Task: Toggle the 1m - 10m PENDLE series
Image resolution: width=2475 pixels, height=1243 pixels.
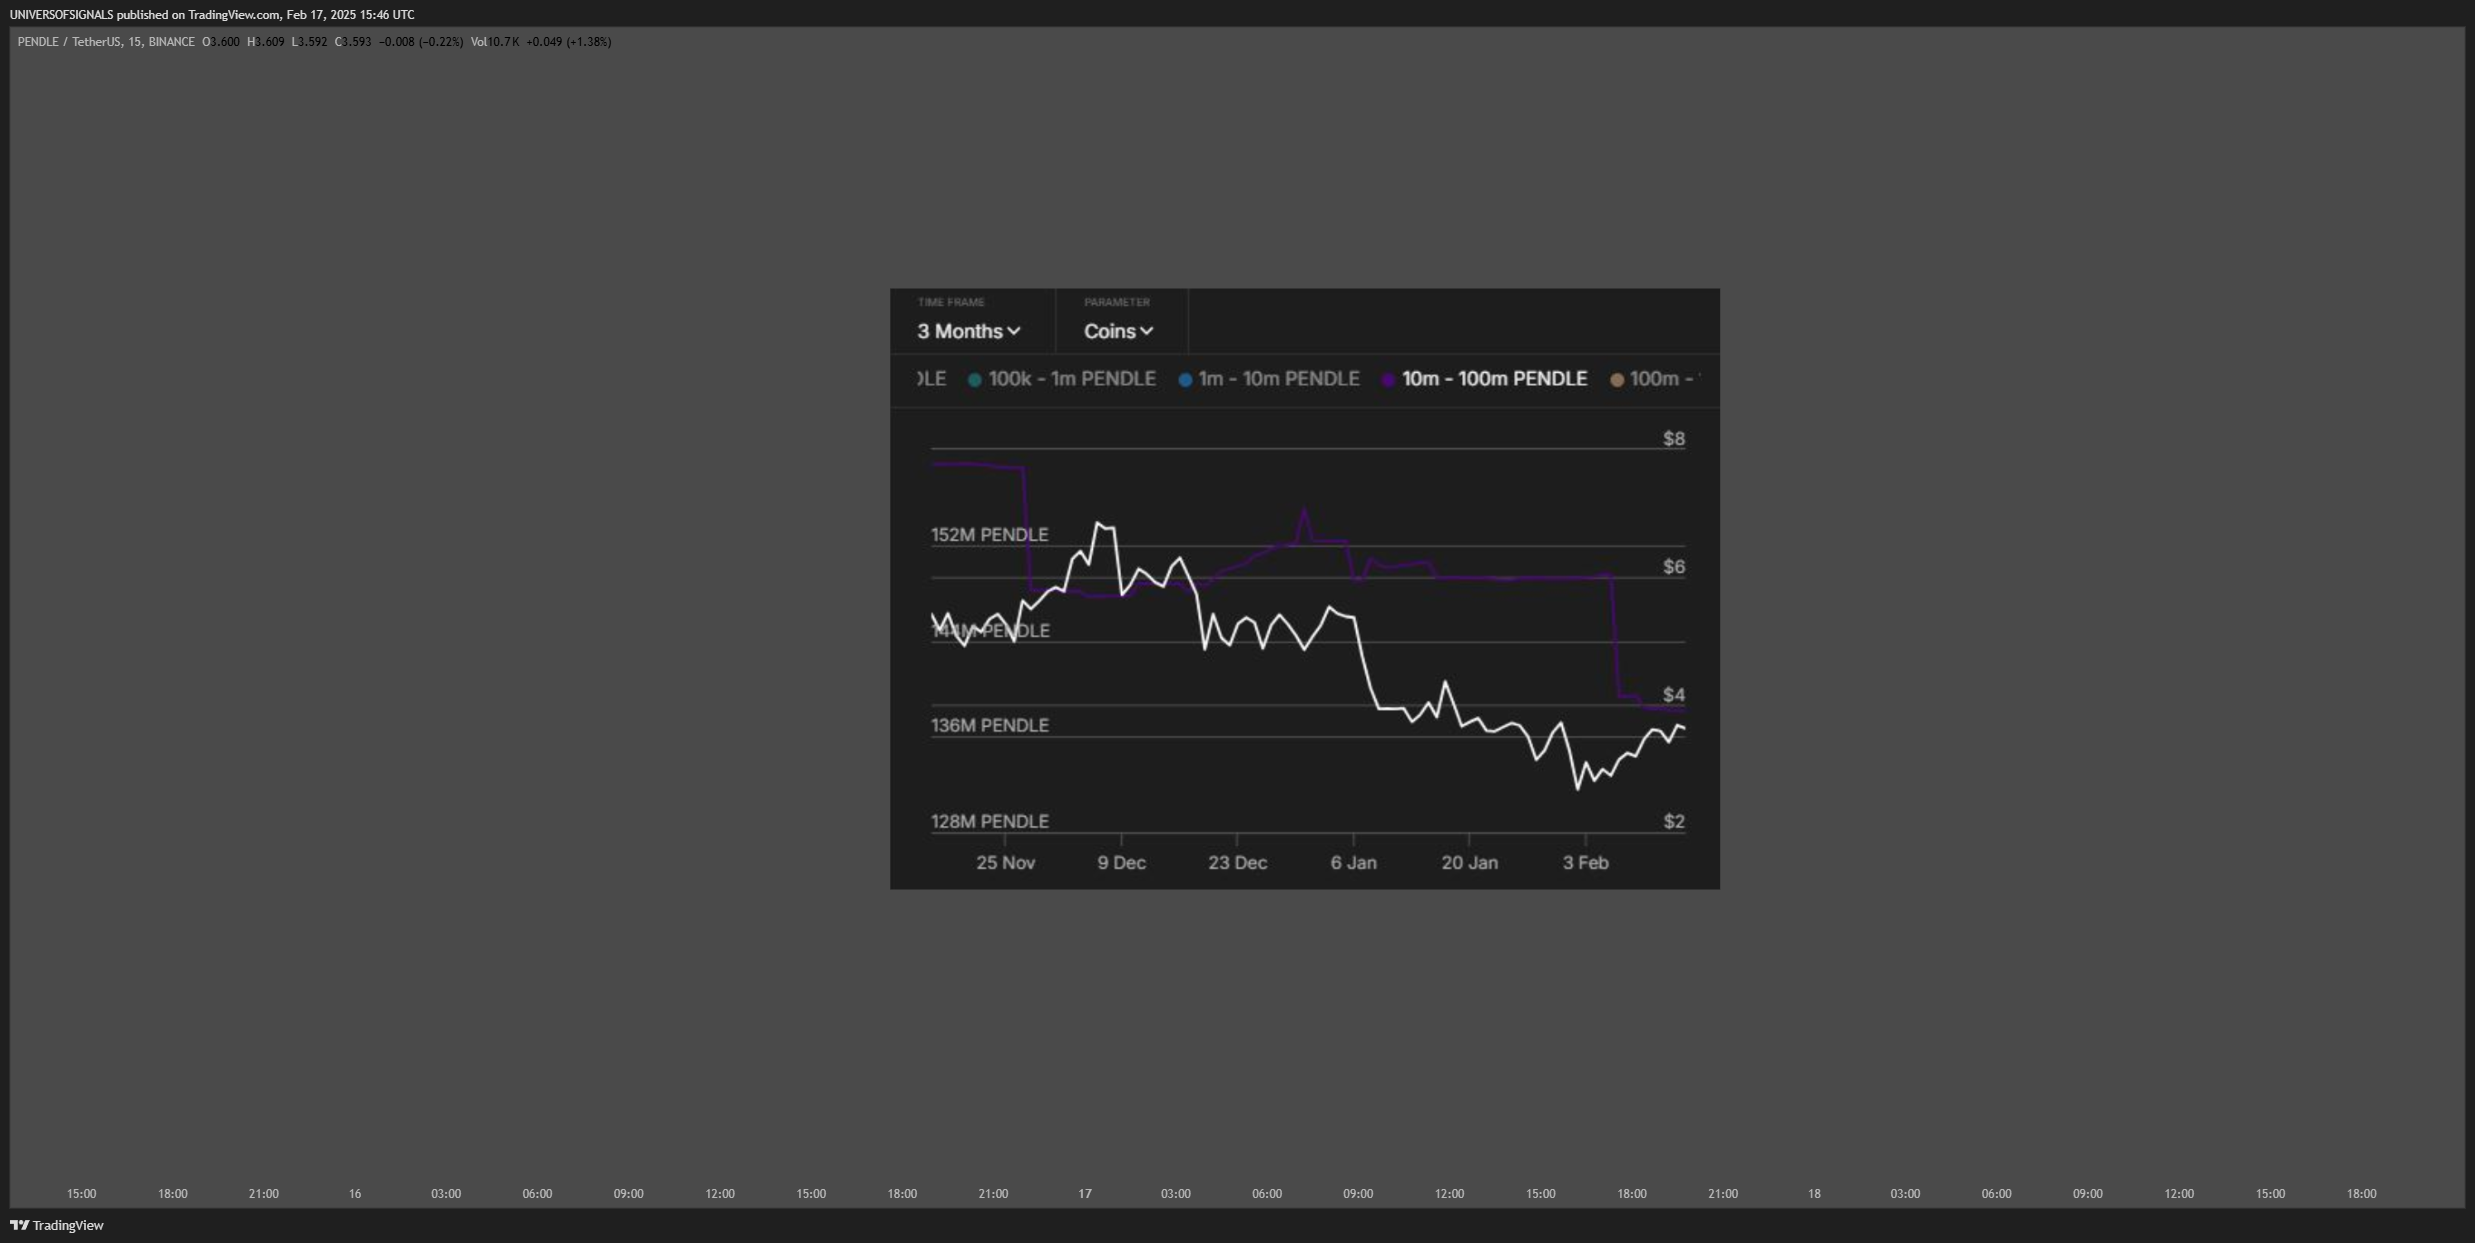Action: (x=1269, y=379)
